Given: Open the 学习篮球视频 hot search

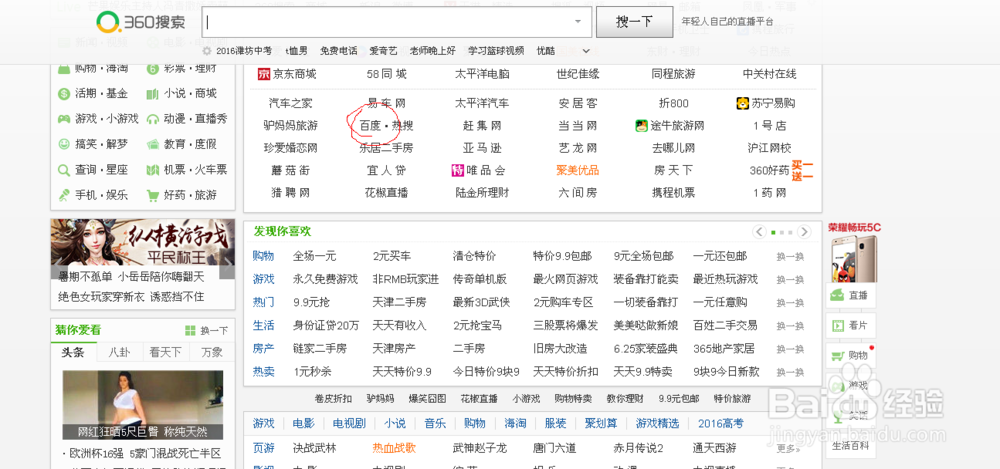Looking at the screenshot, I should point(496,51).
